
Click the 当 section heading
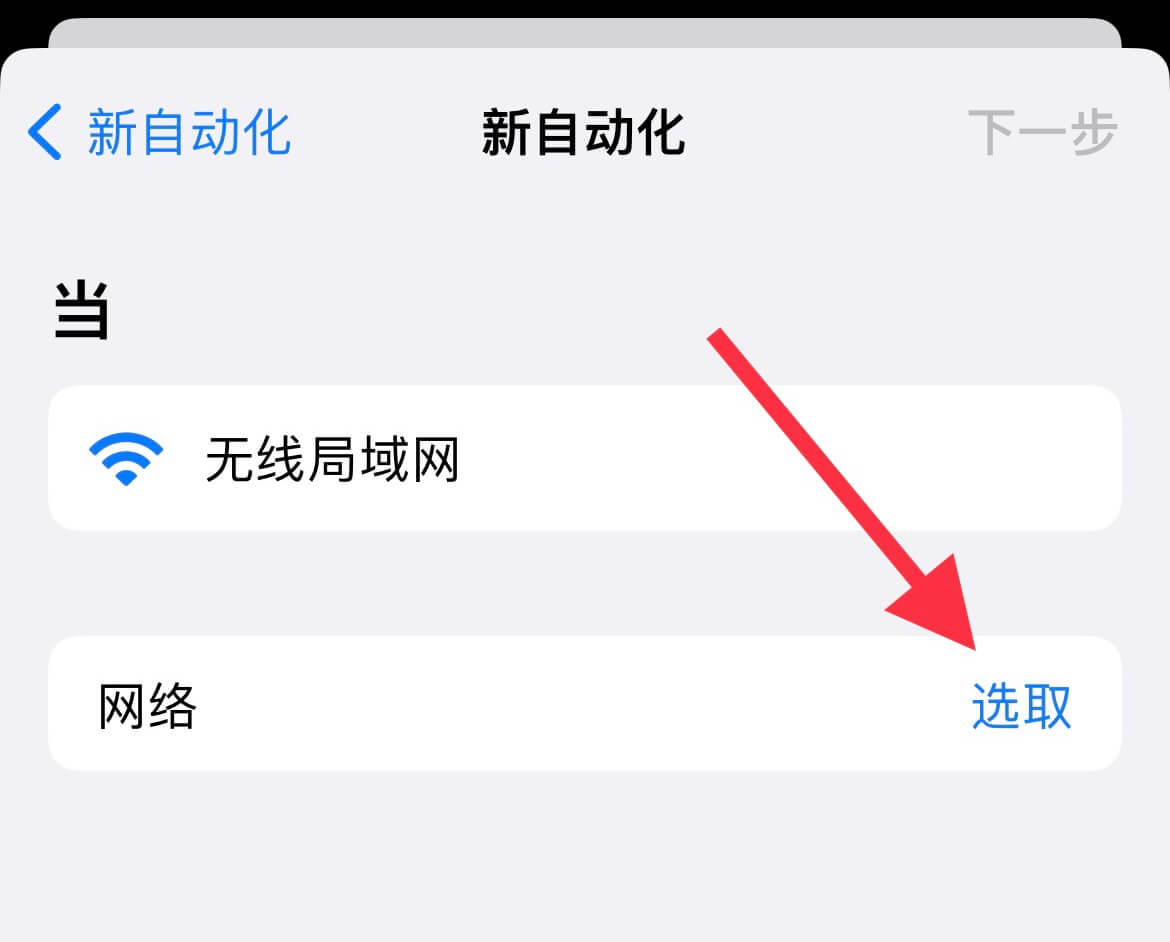click(x=81, y=310)
